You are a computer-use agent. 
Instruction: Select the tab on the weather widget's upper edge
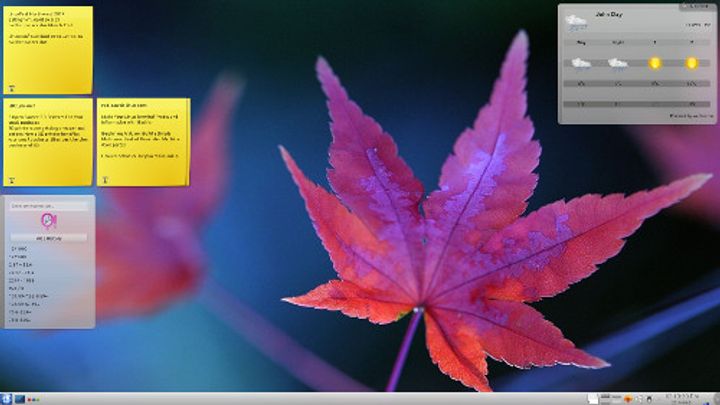point(697,7)
